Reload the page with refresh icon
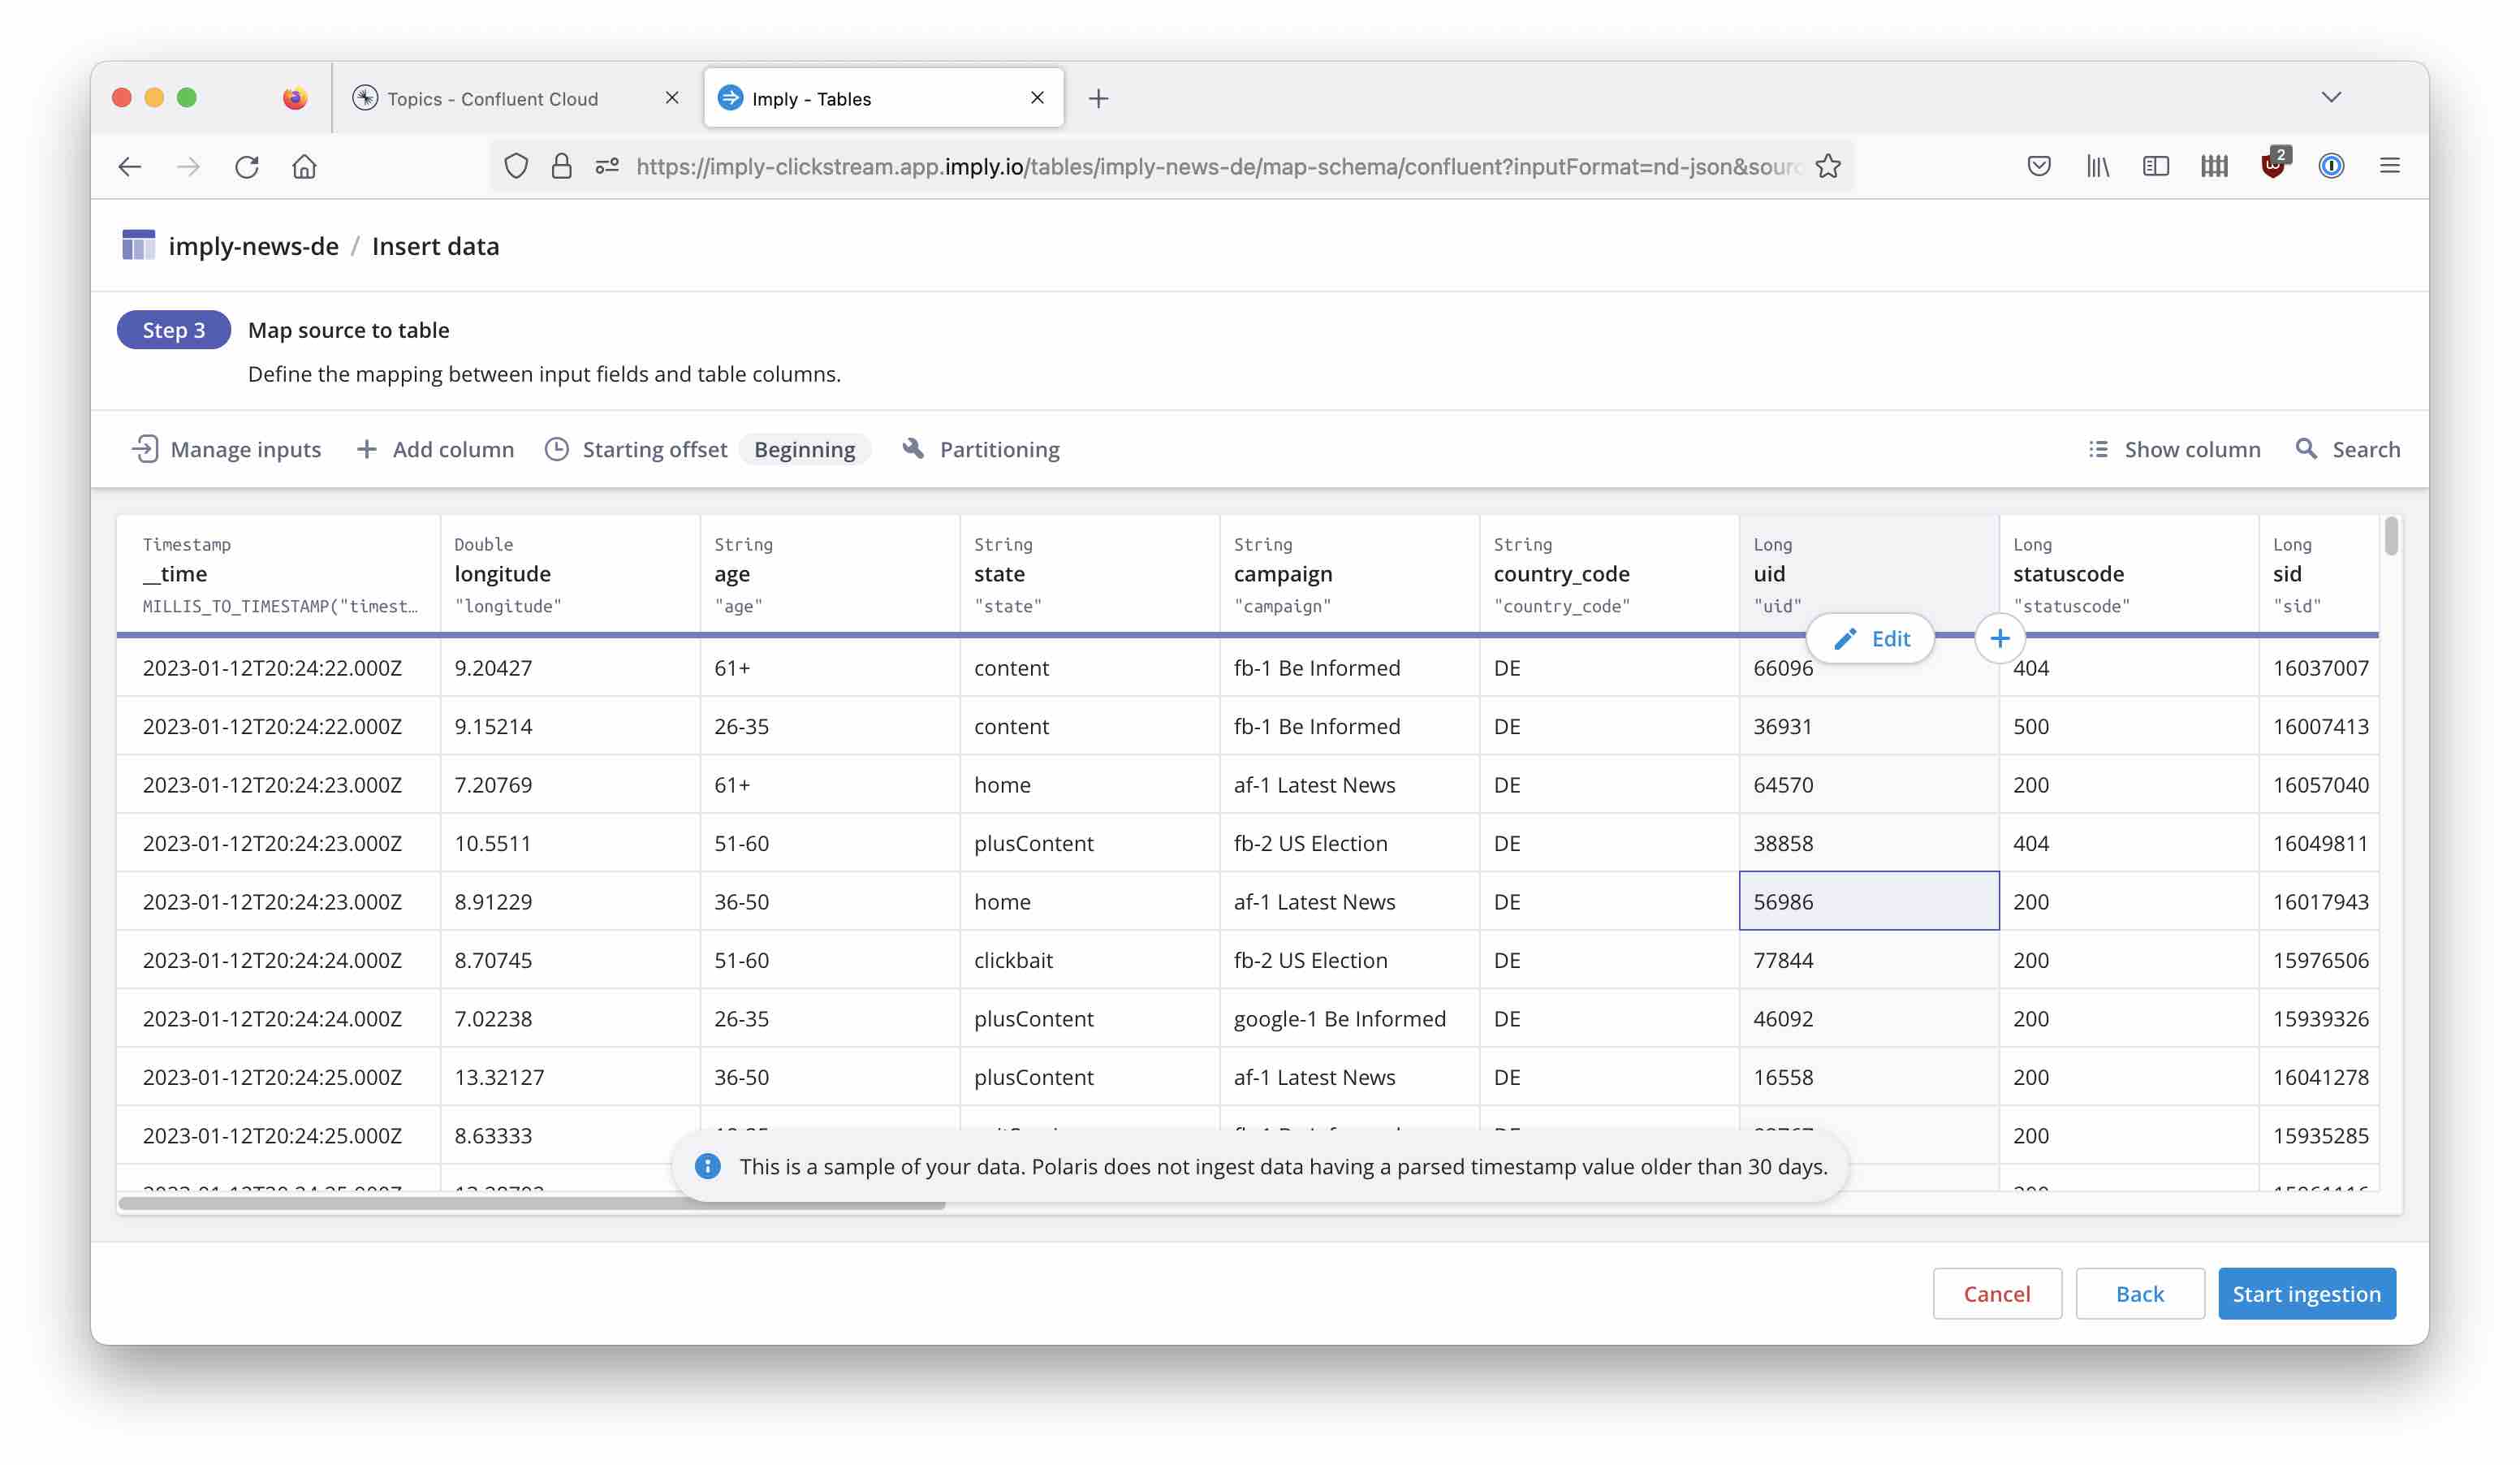2520x1465 pixels. (x=247, y=166)
